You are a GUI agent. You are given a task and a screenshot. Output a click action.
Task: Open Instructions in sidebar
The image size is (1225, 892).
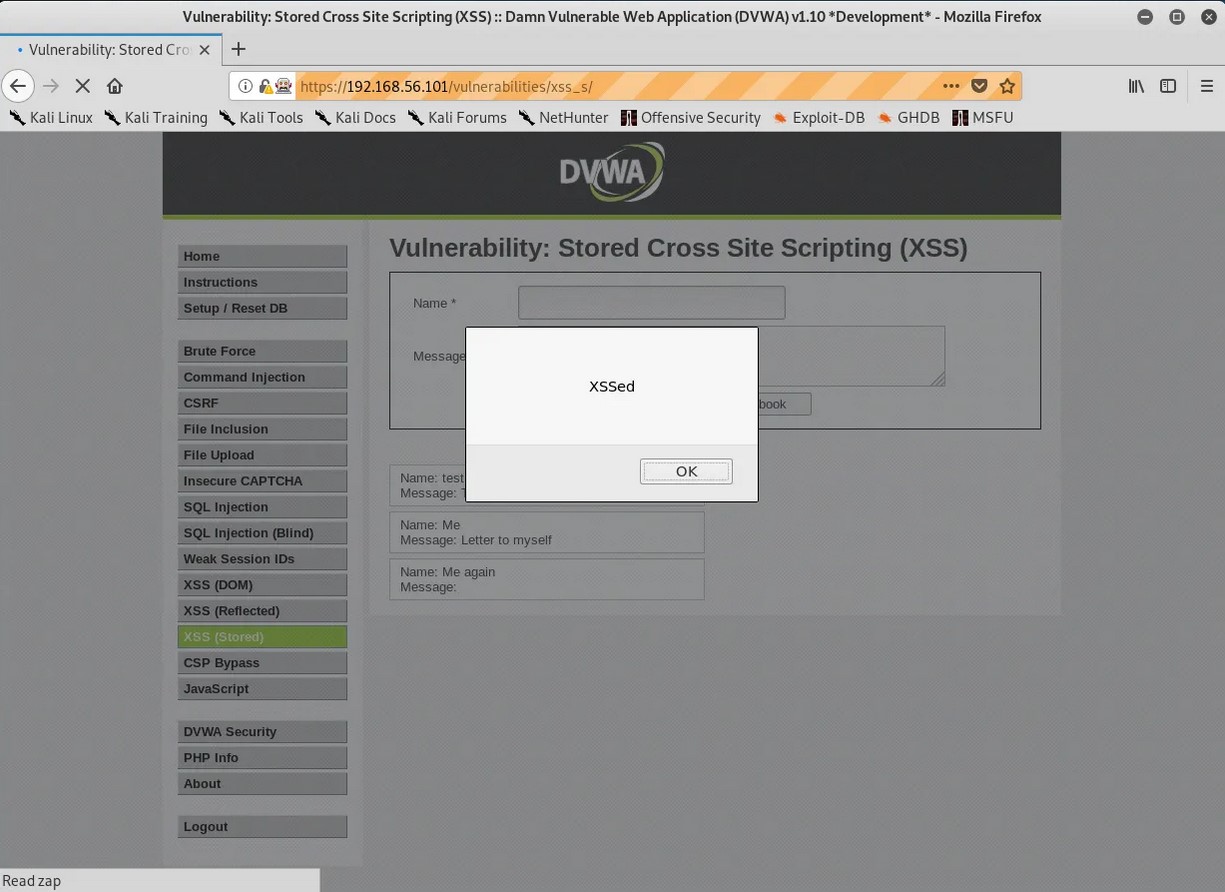pos(262,282)
